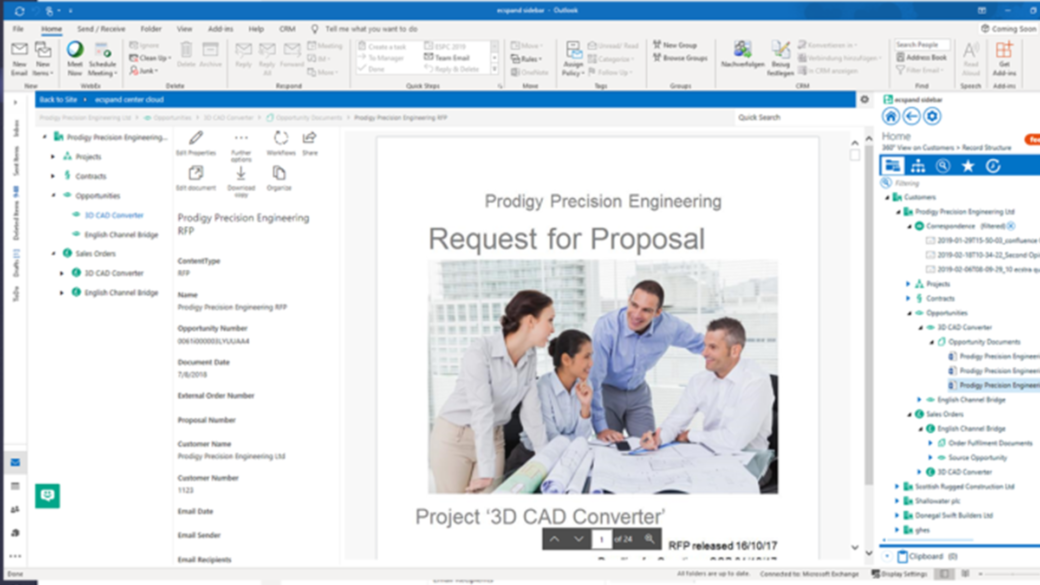The image size is (1040, 585).
Task: Open Assign Policy in the ribbon
Action: click(572, 58)
